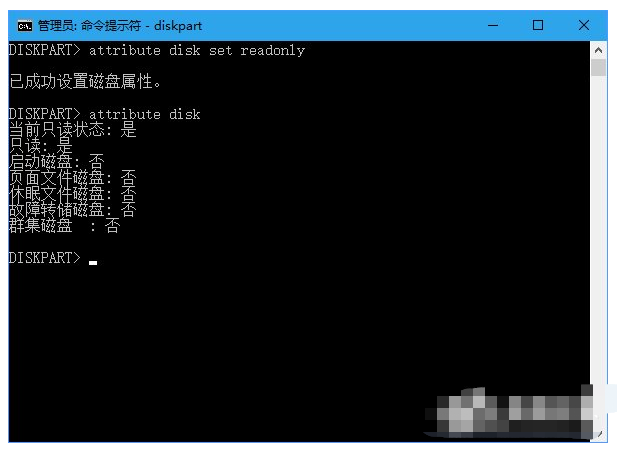The width and height of the screenshot is (620, 453).
Task: Click the 只读: 是 output line
Action: click(41, 146)
